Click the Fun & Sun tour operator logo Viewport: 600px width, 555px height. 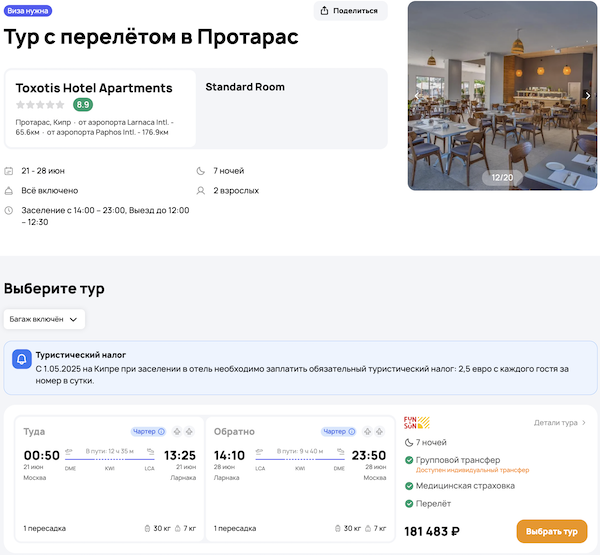click(x=415, y=423)
